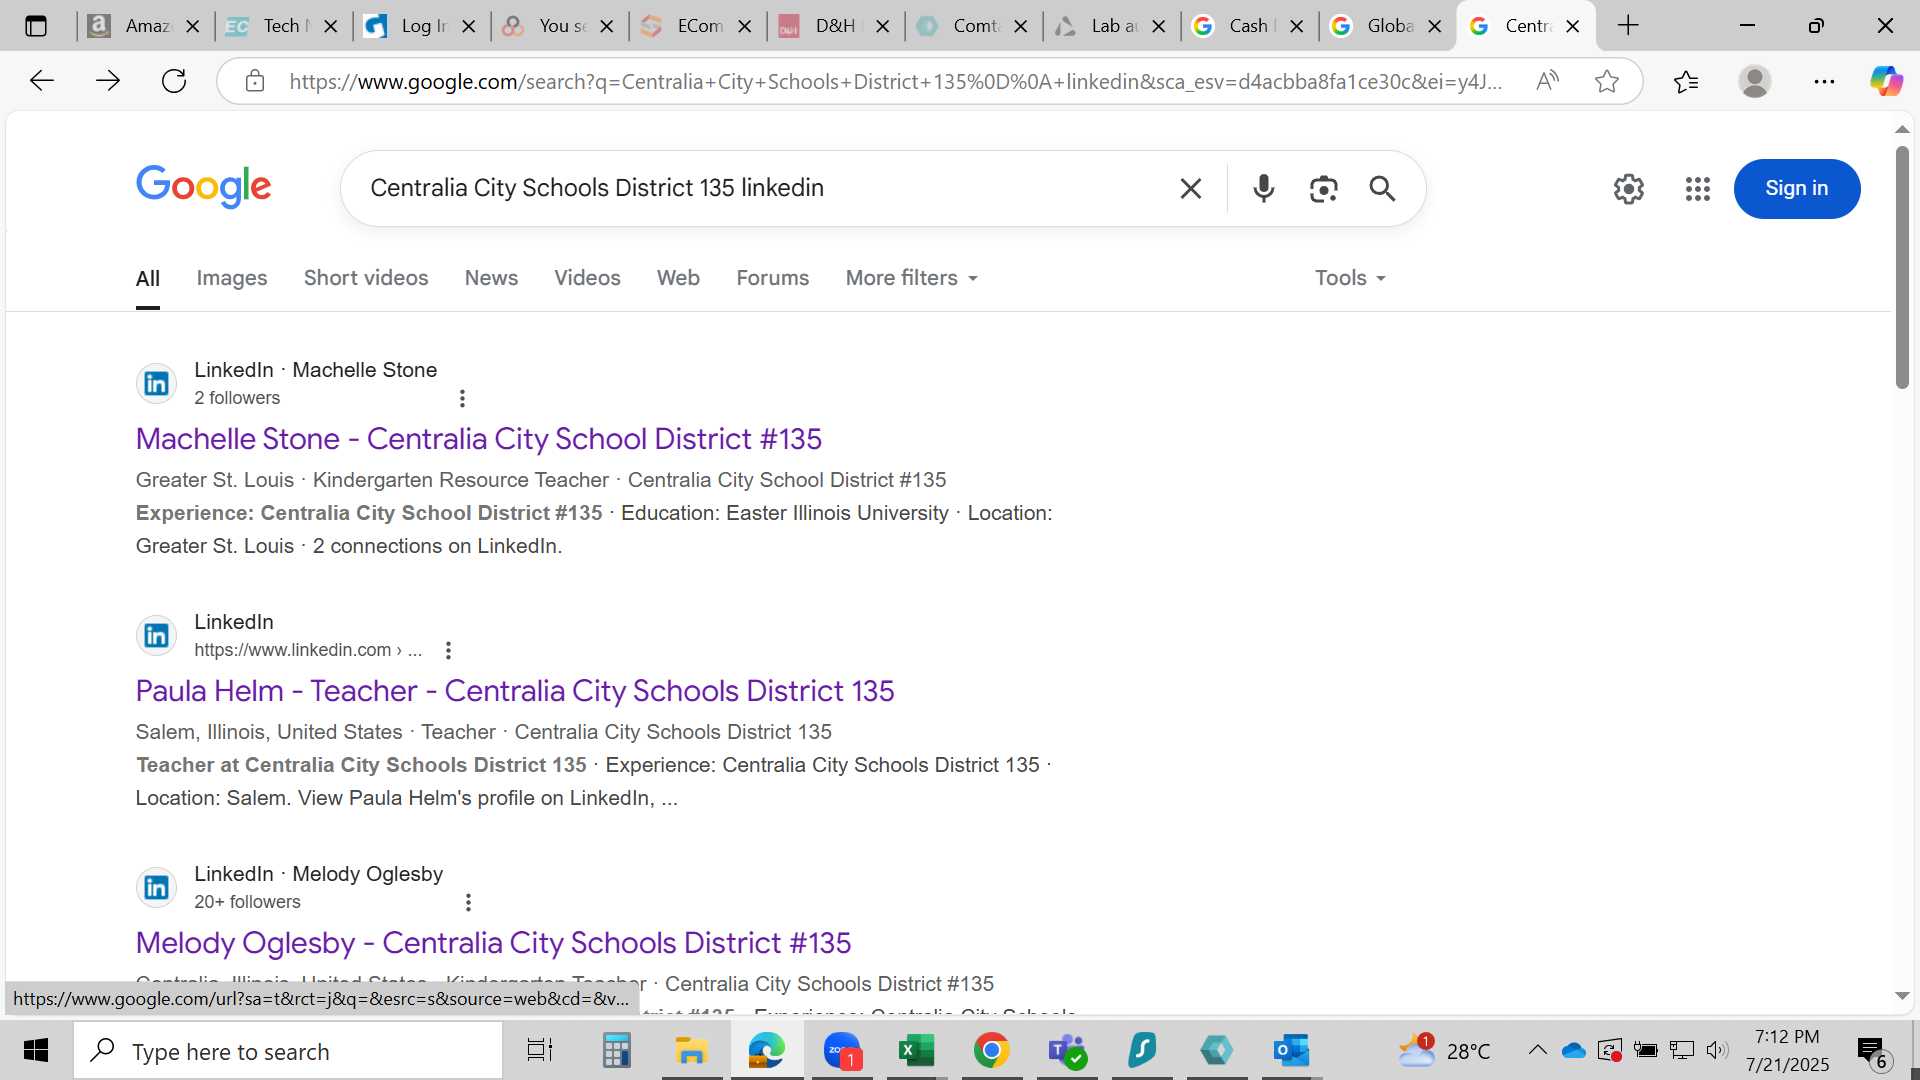The height and width of the screenshot is (1080, 1920).
Task: Go back to previous page
Action: (41, 81)
